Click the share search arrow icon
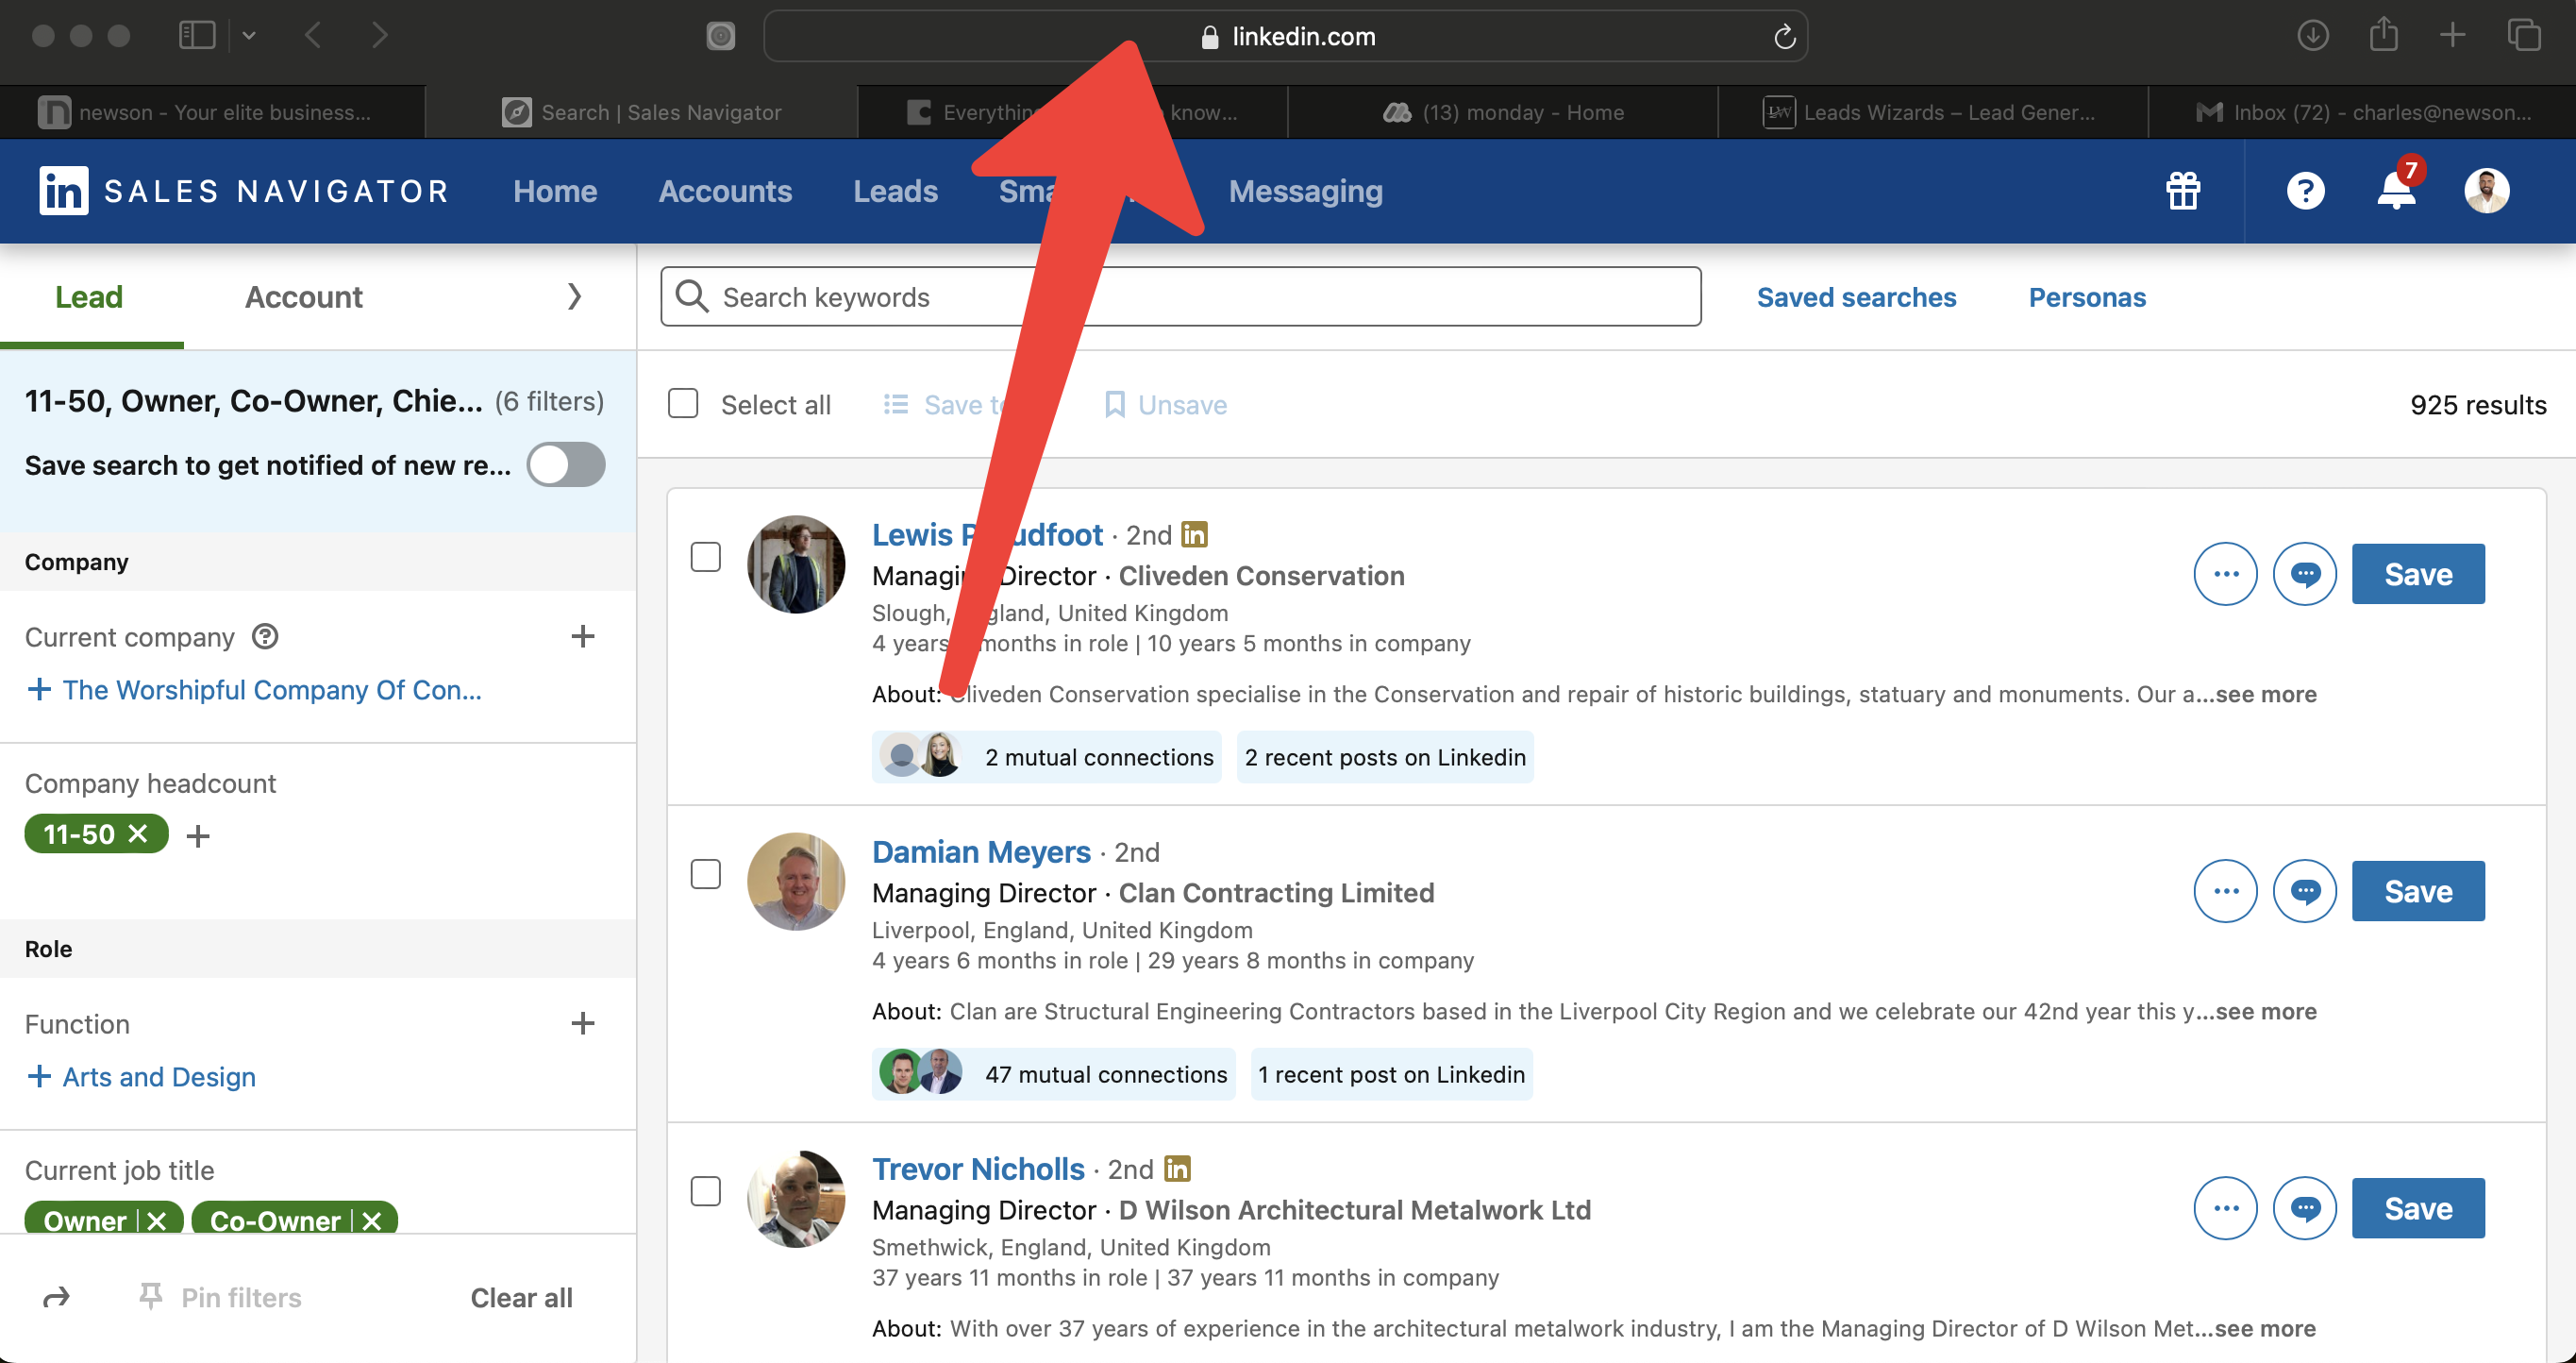The height and width of the screenshot is (1363, 2576). (57, 1297)
